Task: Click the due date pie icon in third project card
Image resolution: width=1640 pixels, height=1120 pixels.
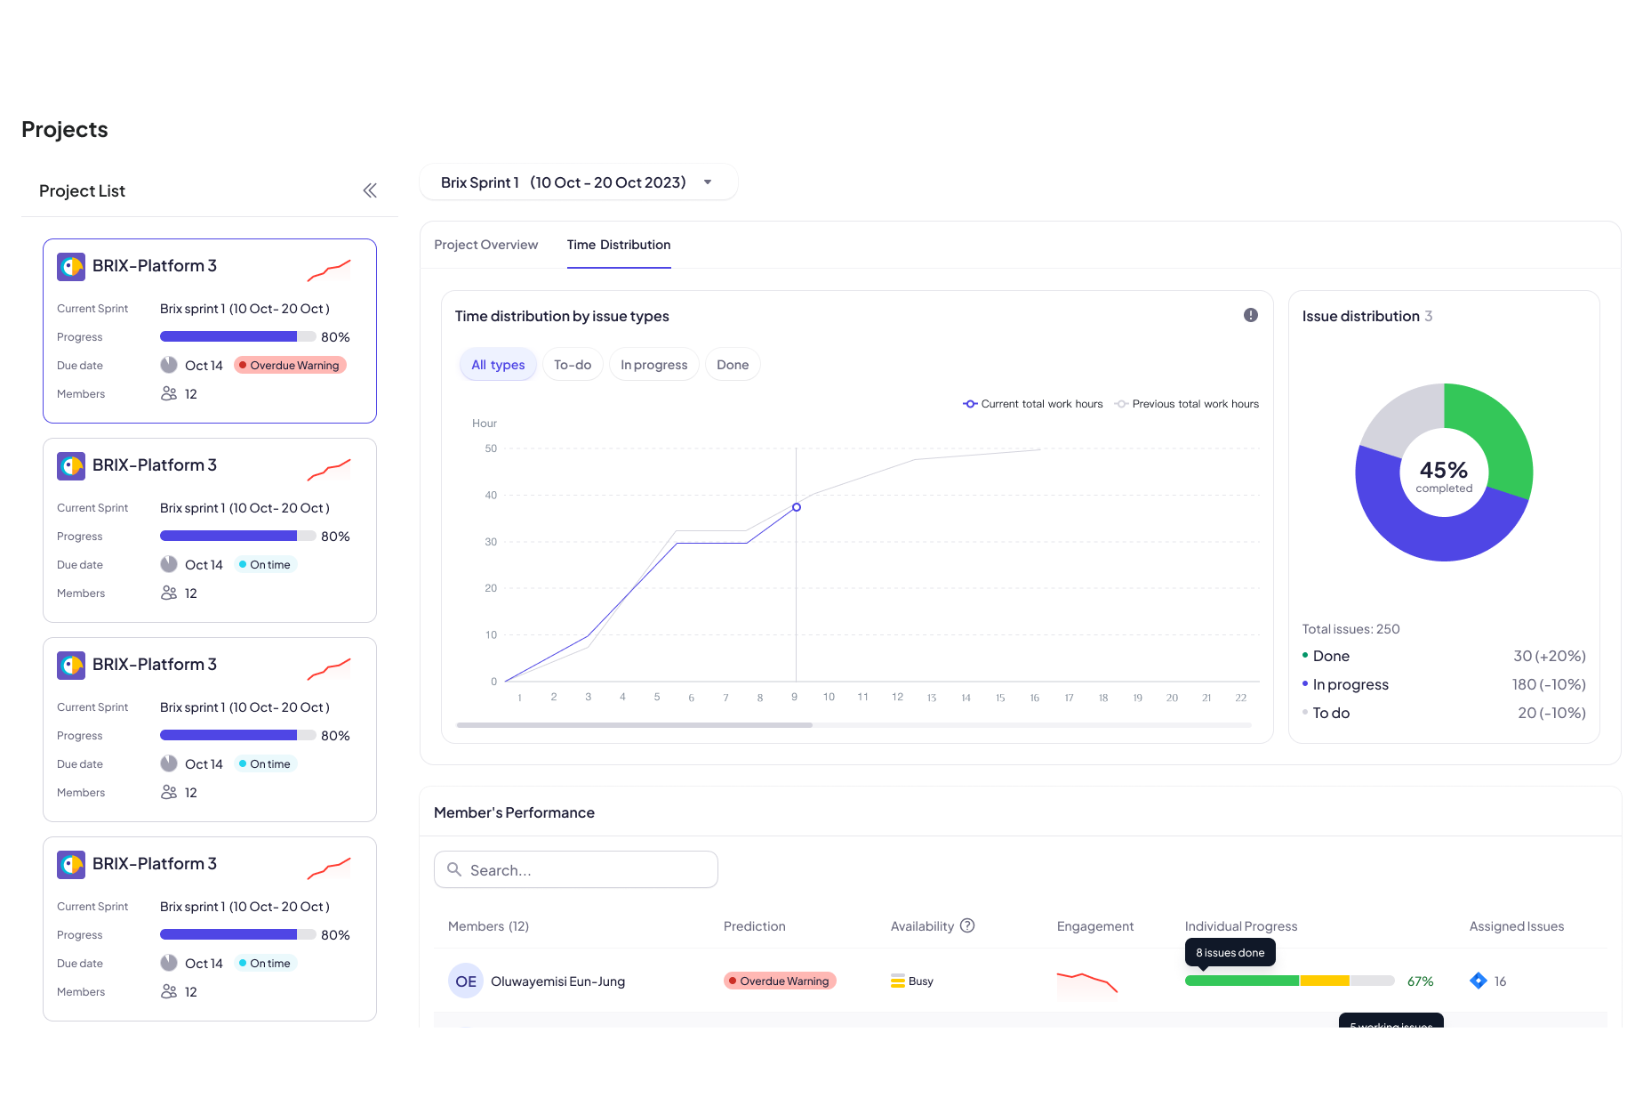Action: coord(169,764)
